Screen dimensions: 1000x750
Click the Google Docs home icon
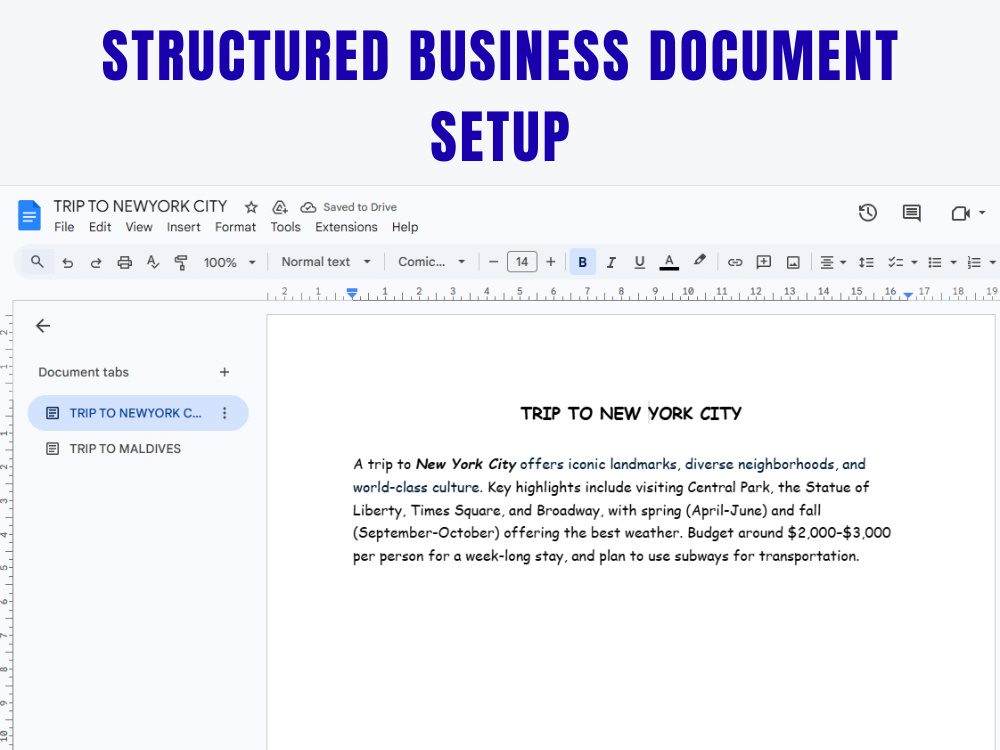click(29, 215)
